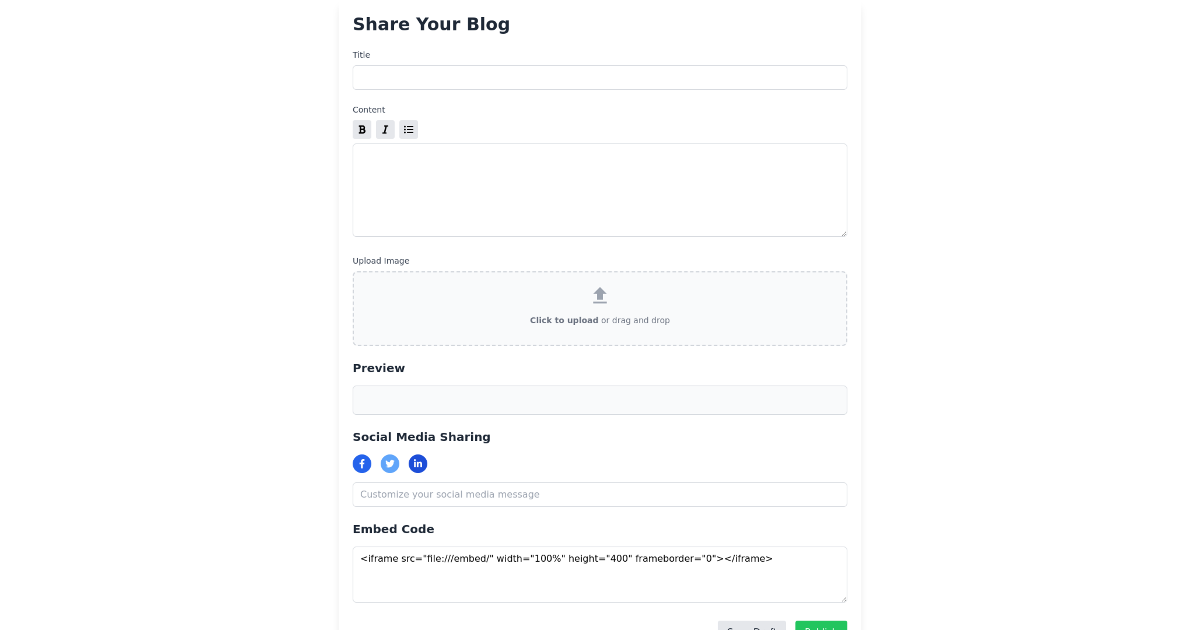Click the social media message box

click(599, 494)
